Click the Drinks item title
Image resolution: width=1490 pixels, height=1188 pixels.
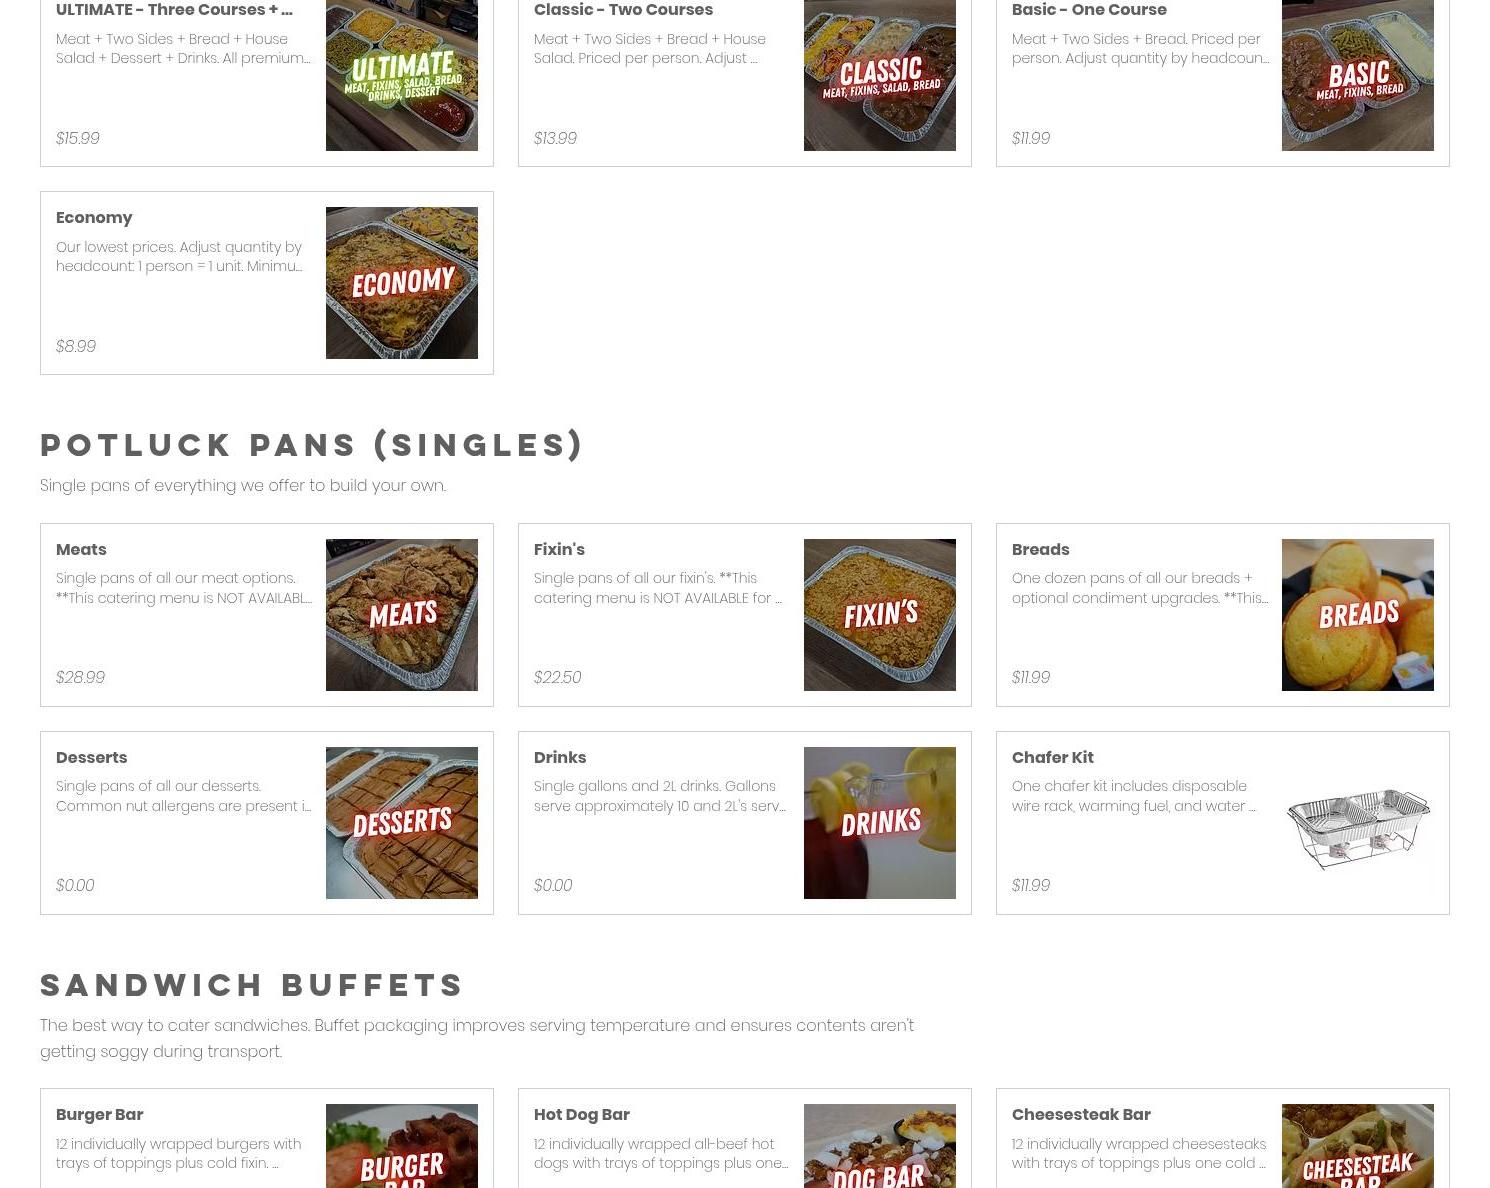[560, 757]
